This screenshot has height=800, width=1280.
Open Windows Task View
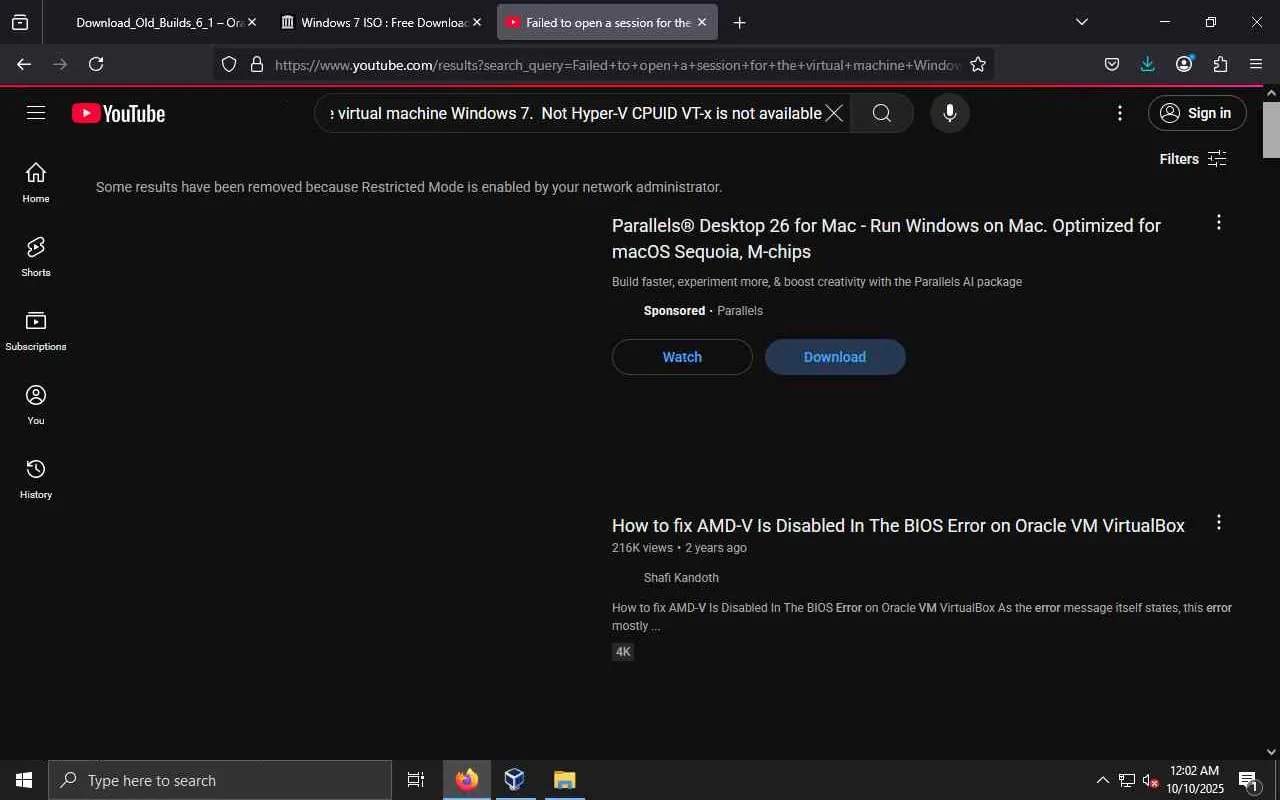pyautogui.click(x=416, y=780)
